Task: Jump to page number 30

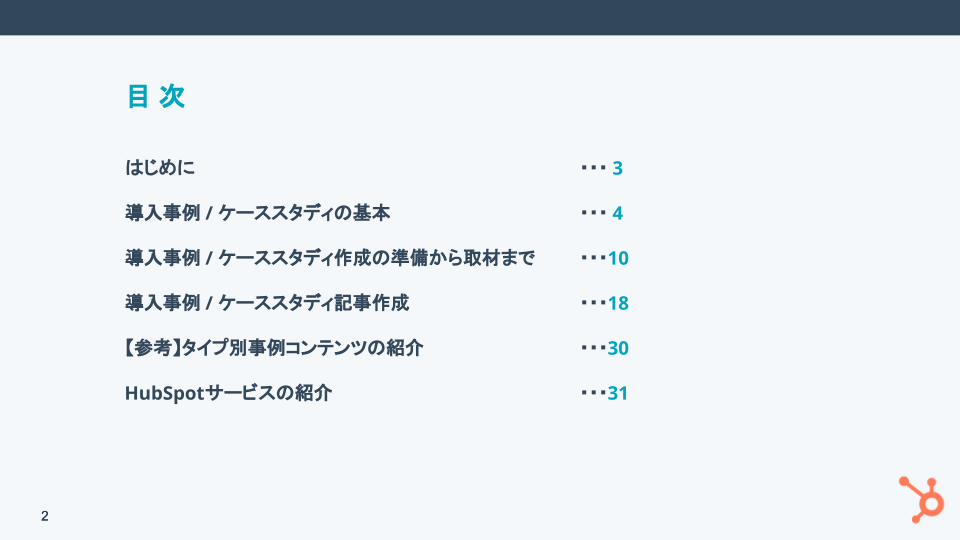Action: pos(618,348)
